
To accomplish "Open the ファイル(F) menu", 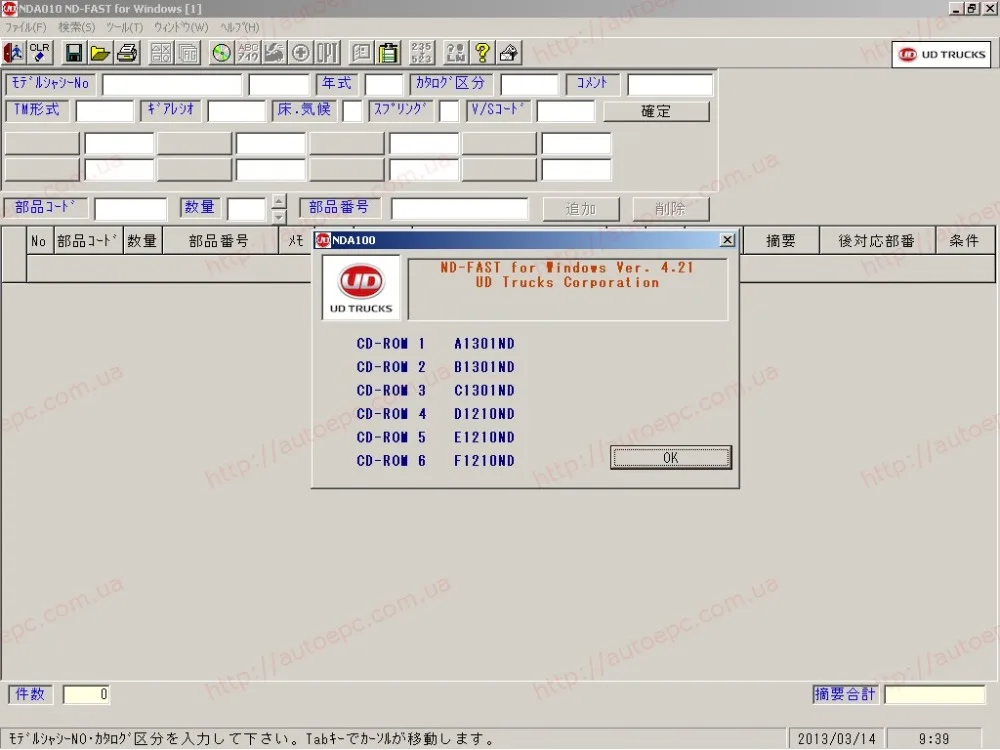I will tap(26, 27).
